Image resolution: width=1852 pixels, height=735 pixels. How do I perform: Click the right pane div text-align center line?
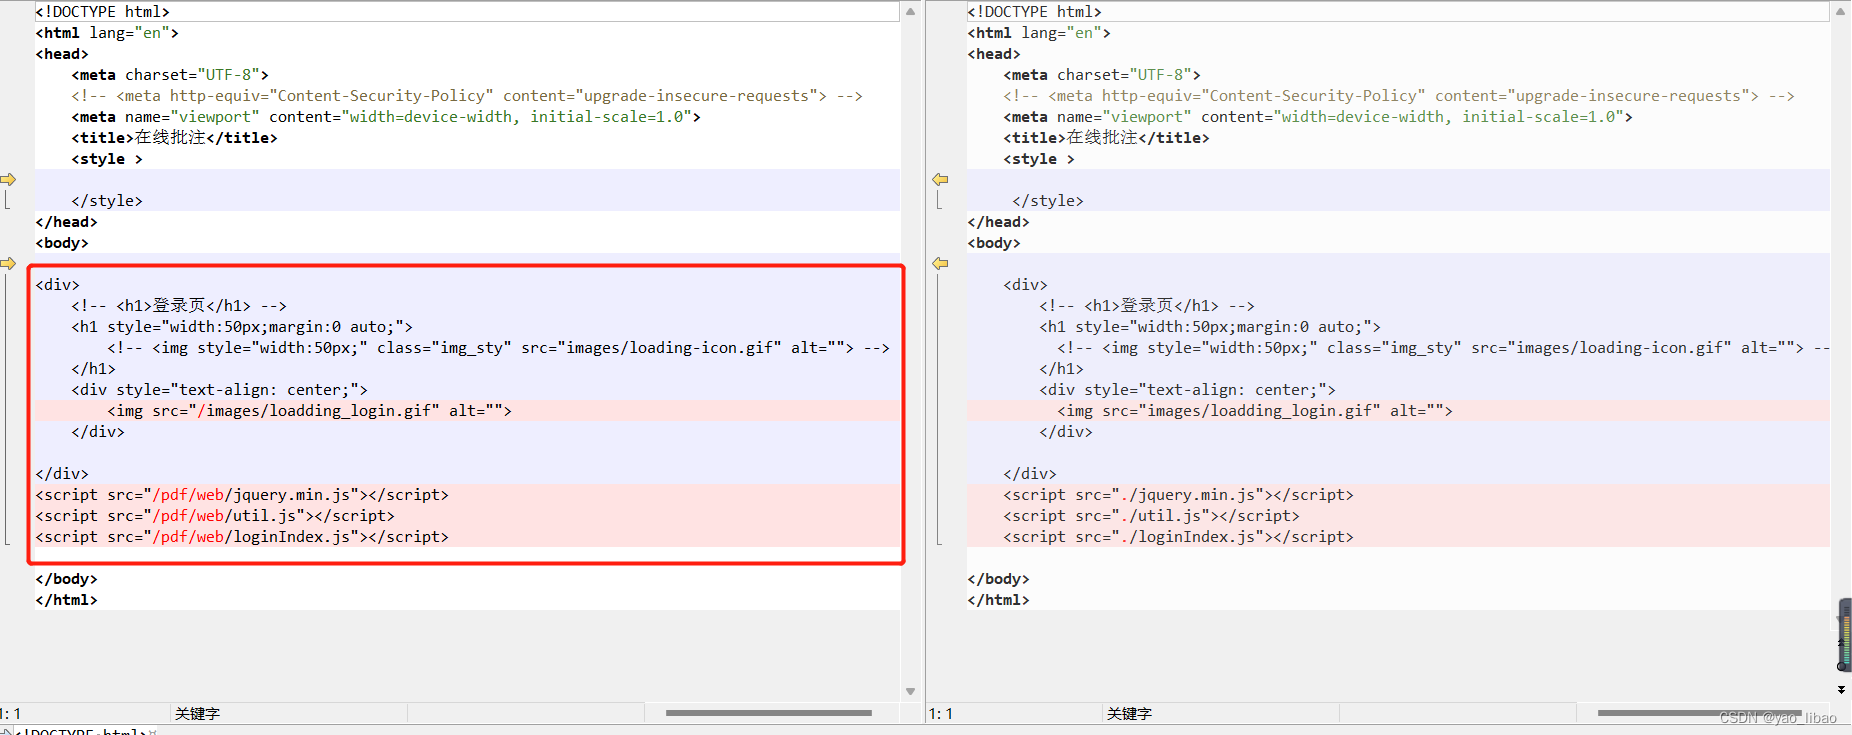(x=1188, y=390)
